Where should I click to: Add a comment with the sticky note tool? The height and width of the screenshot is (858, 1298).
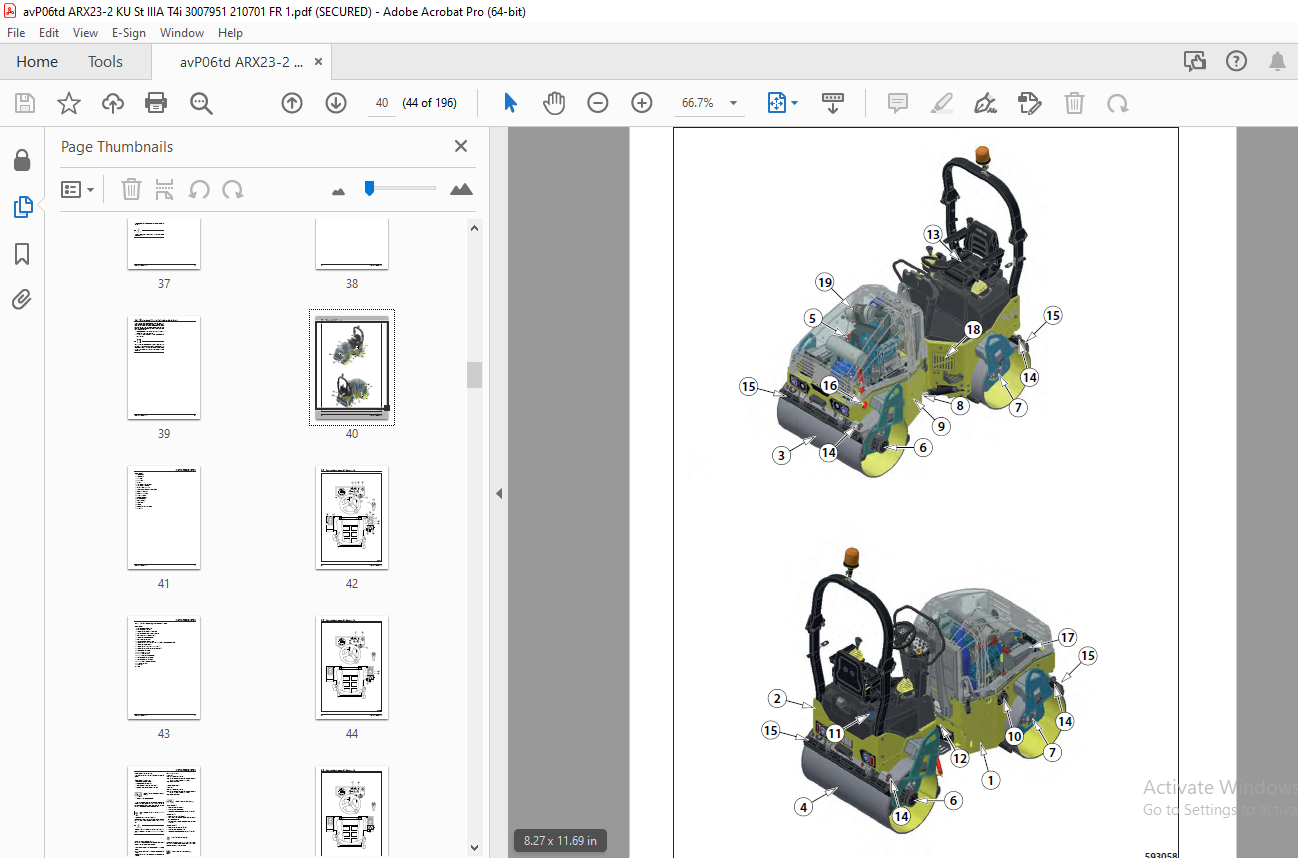pyautogui.click(x=898, y=103)
